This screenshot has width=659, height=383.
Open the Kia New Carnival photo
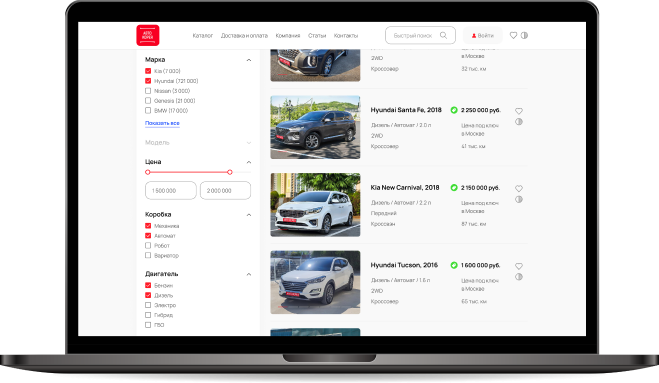coord(315,205)
